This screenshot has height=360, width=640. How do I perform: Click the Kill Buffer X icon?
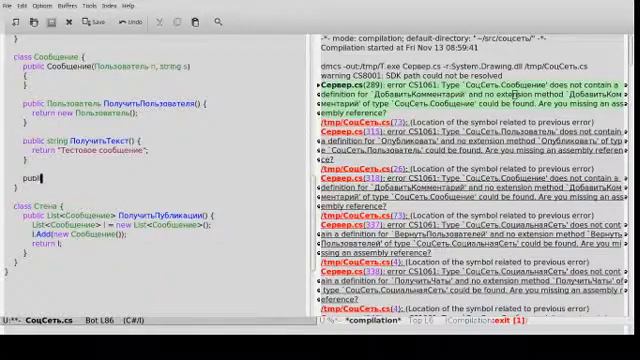coord(69,22)
